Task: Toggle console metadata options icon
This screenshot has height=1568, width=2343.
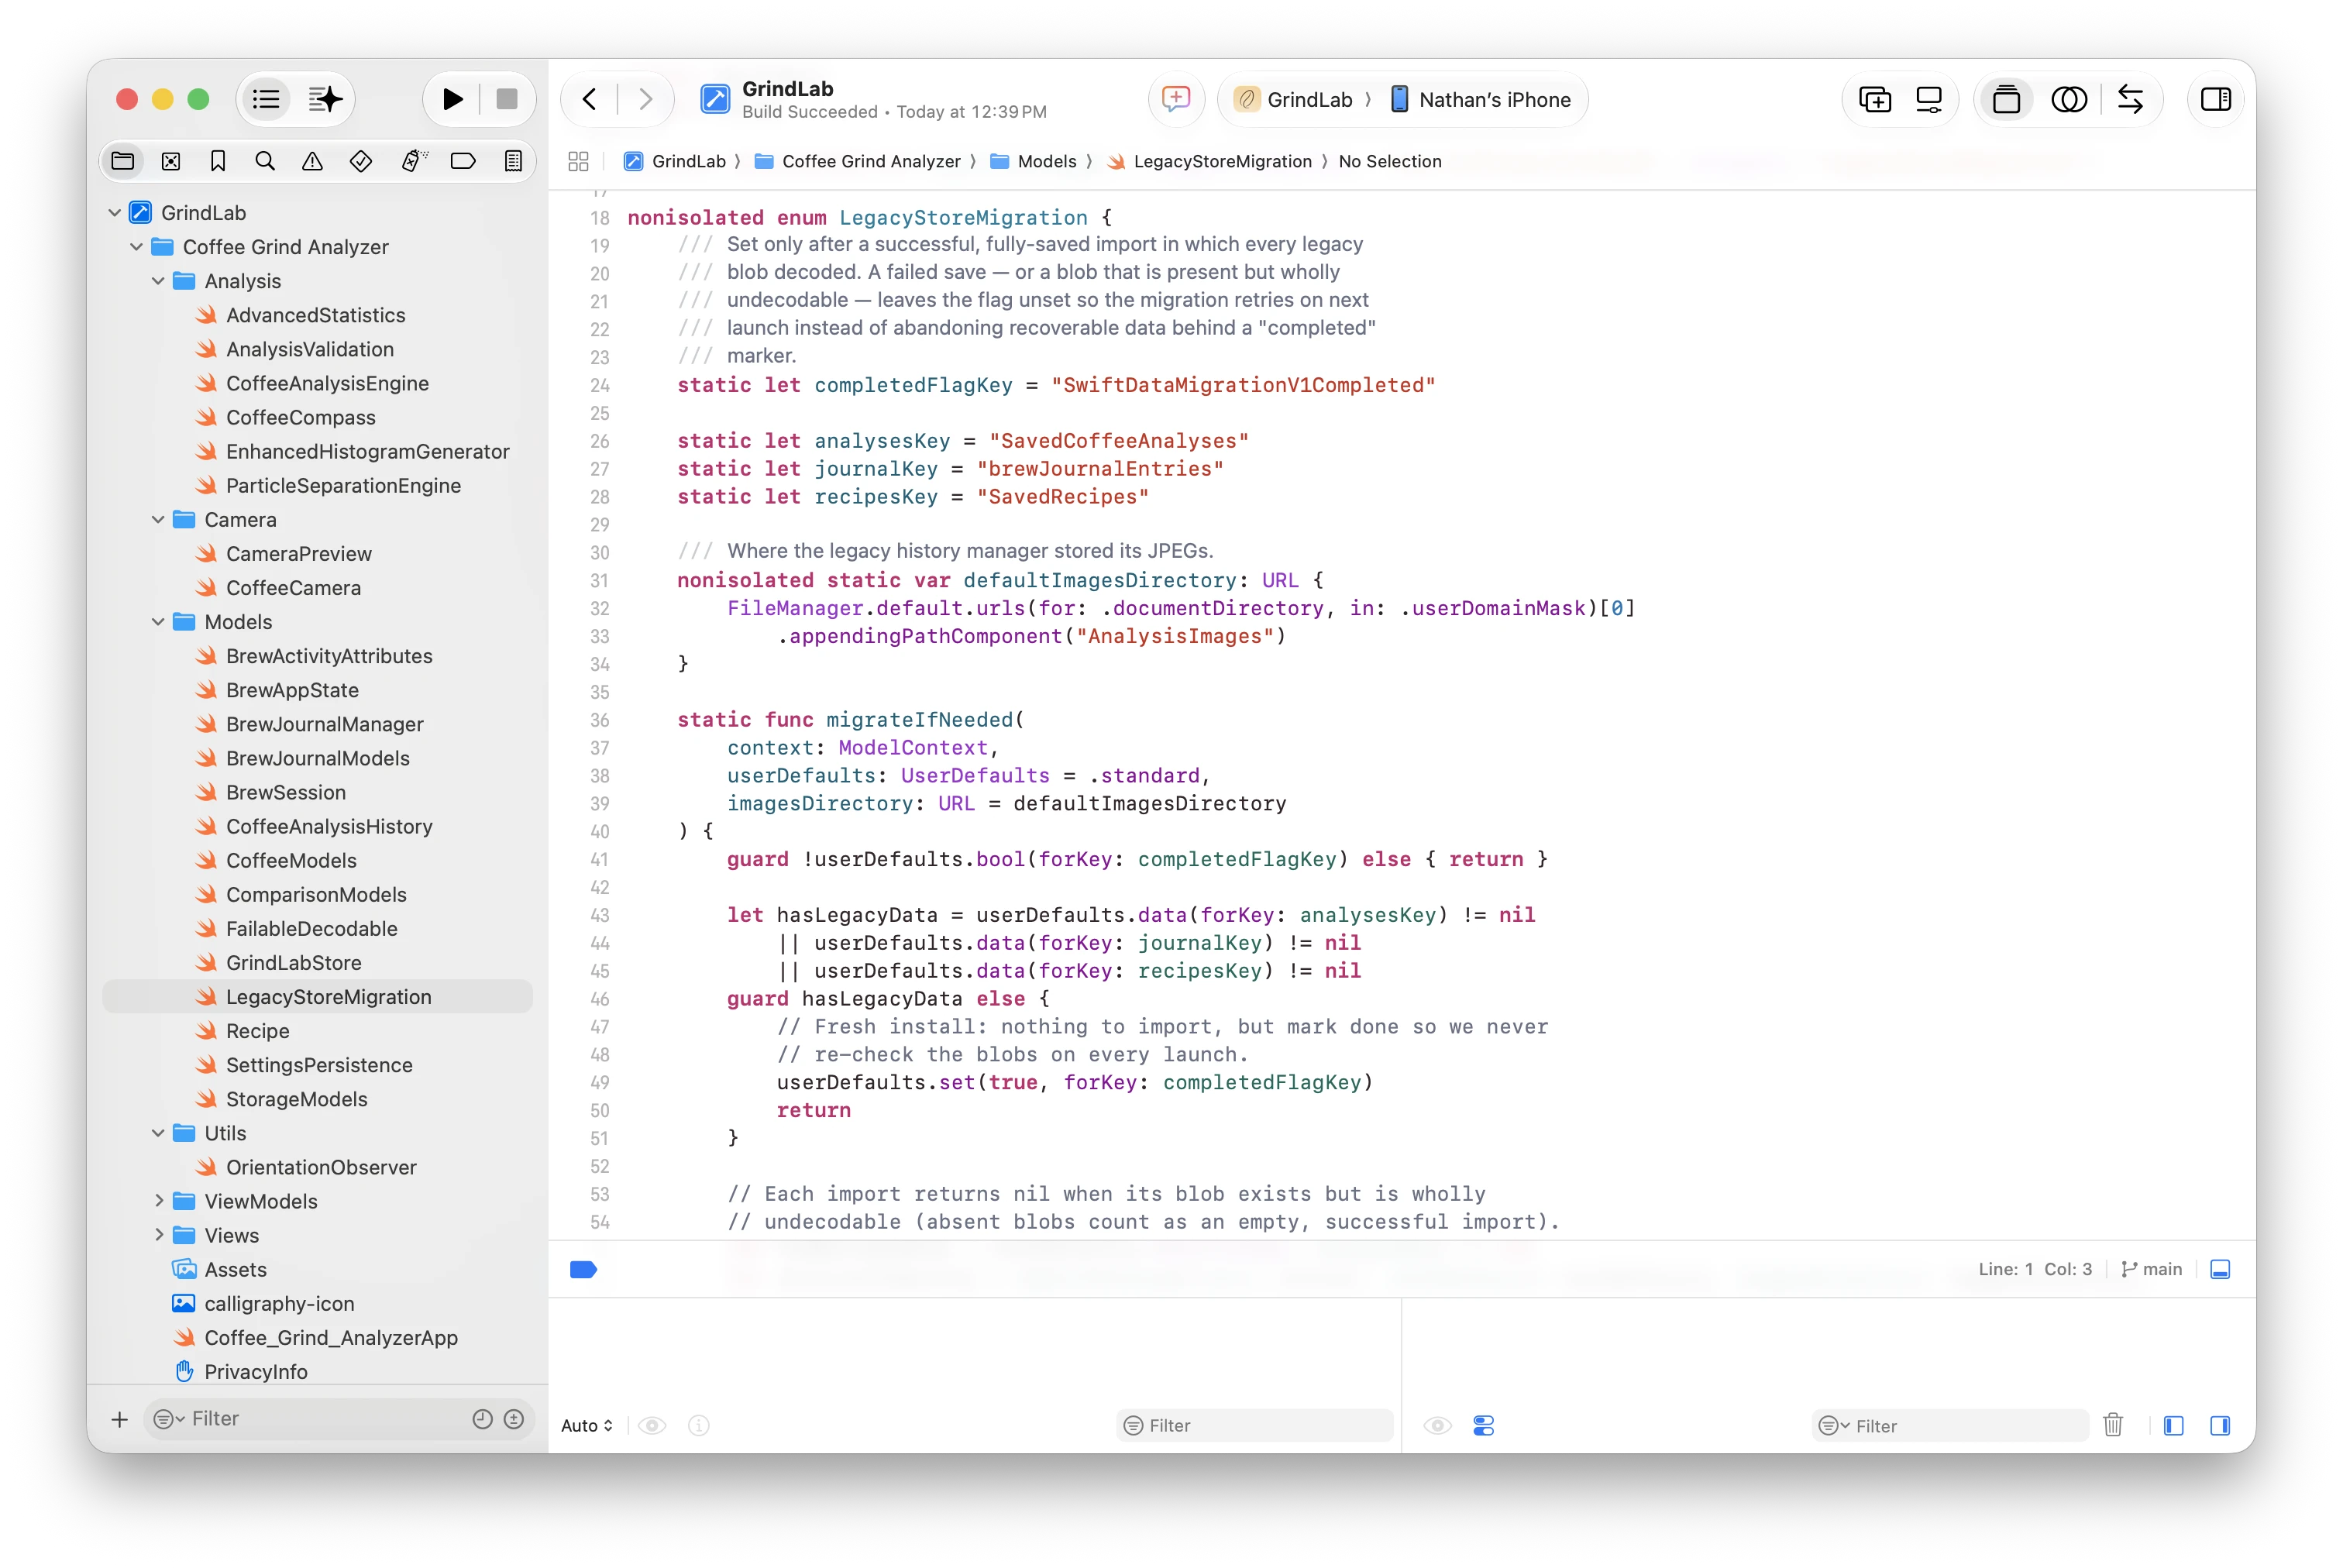Action: 1484,1426
